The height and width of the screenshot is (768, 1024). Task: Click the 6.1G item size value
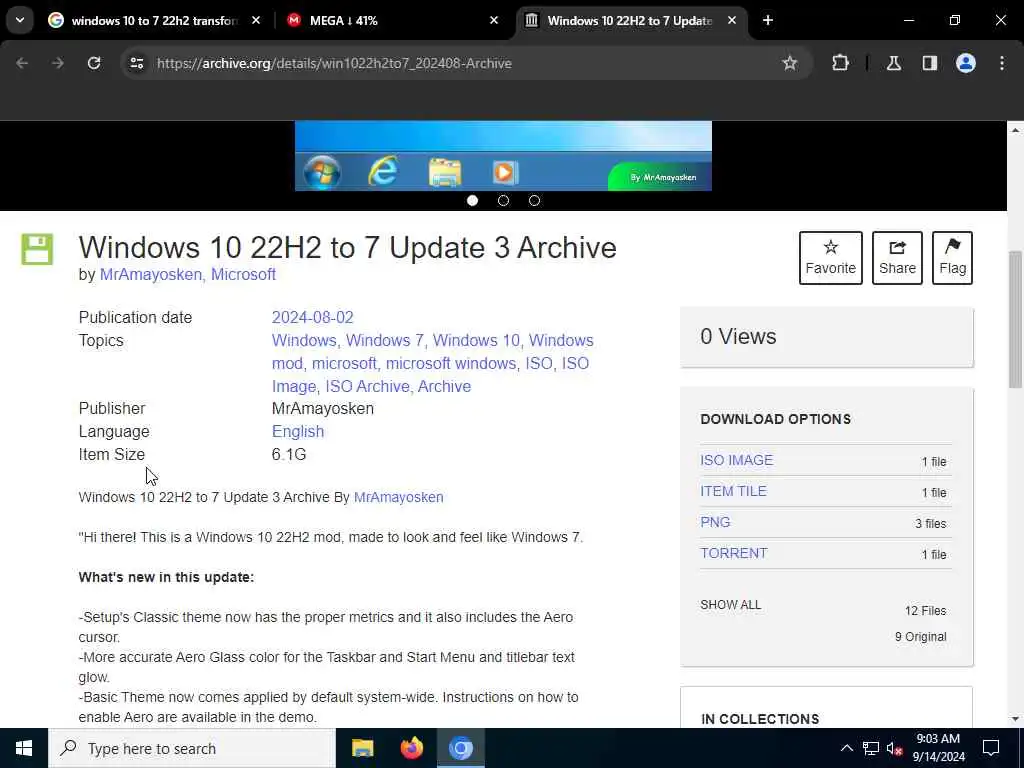289,455
